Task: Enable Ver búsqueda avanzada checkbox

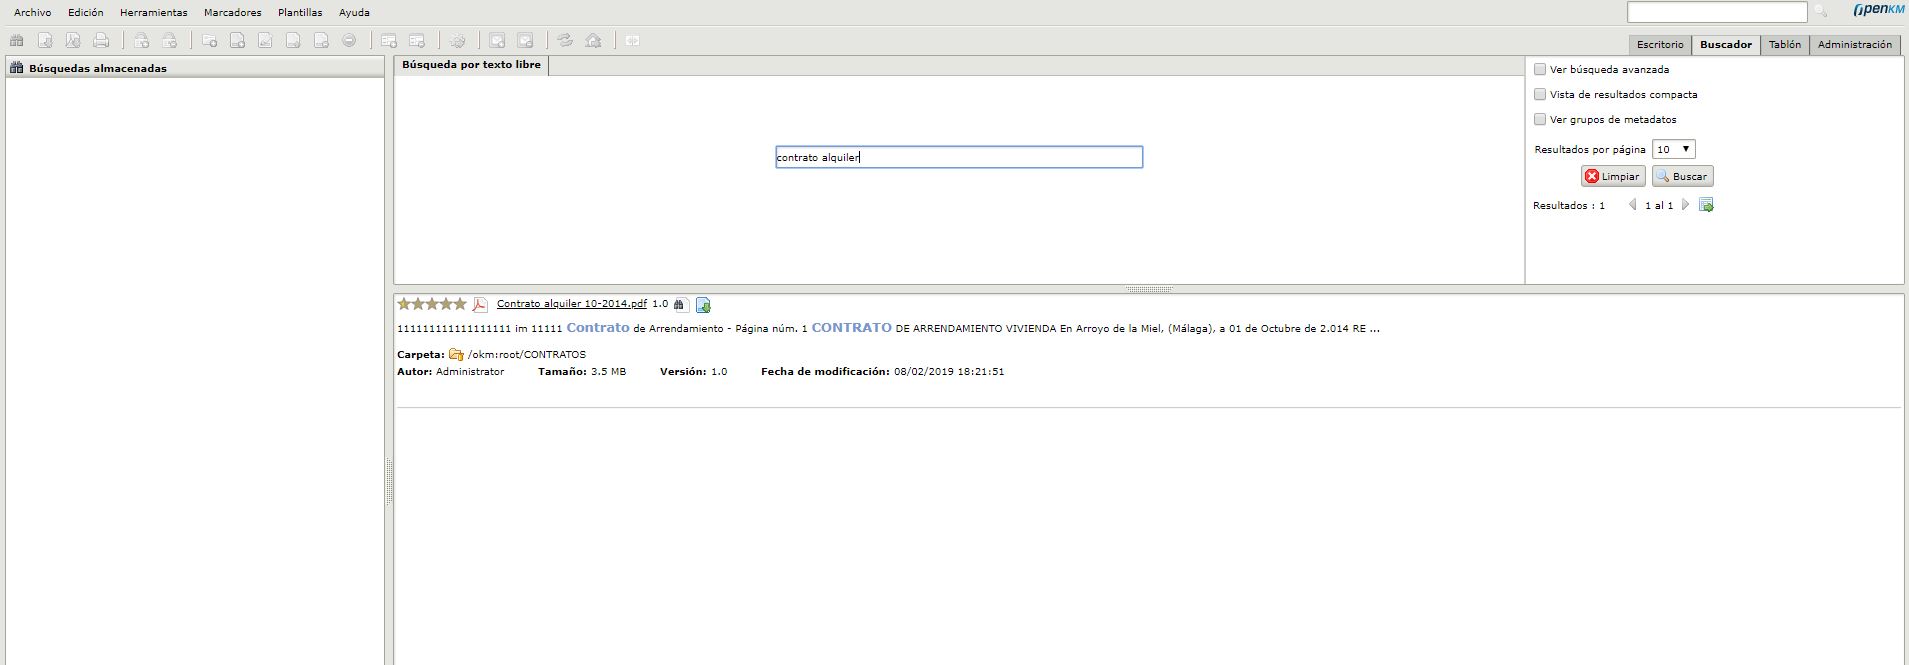Action: tap(1540, 69)
